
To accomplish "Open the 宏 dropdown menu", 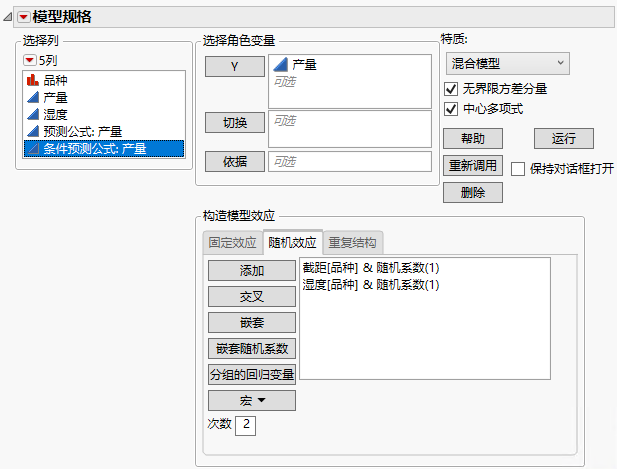I will pyautogui.click(x=252, y=401).
